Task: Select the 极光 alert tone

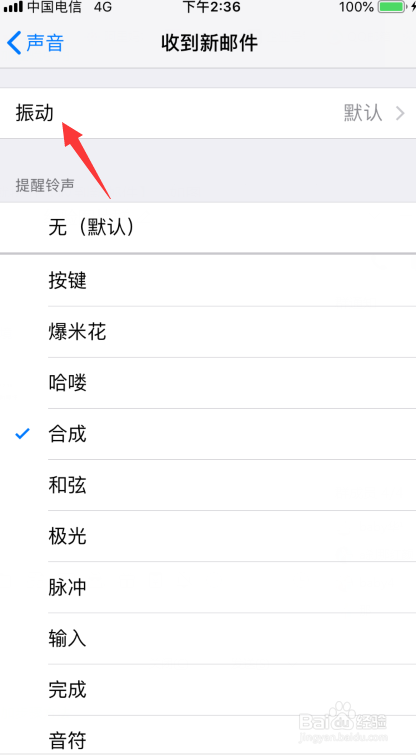Action: (x=208, y=536)
